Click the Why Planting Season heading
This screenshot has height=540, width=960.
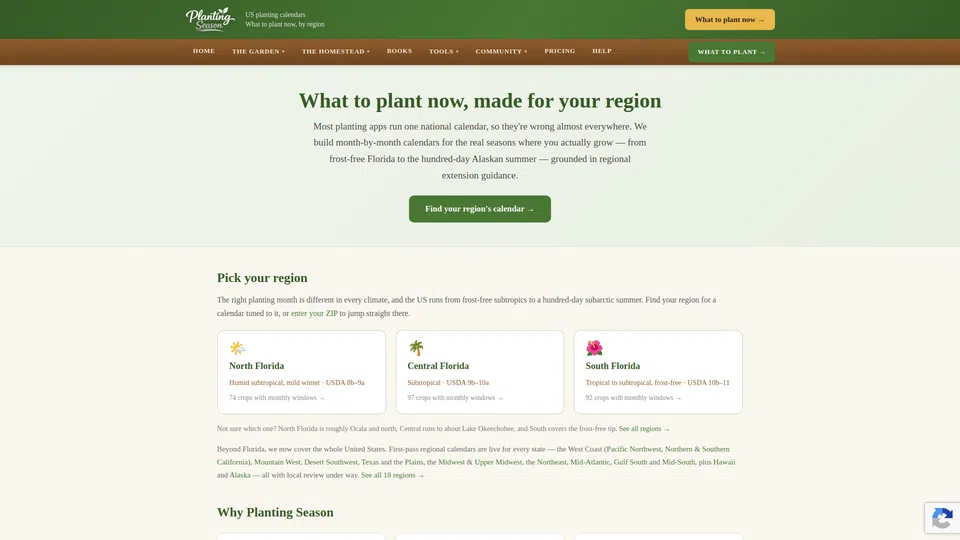coord(275,512)
